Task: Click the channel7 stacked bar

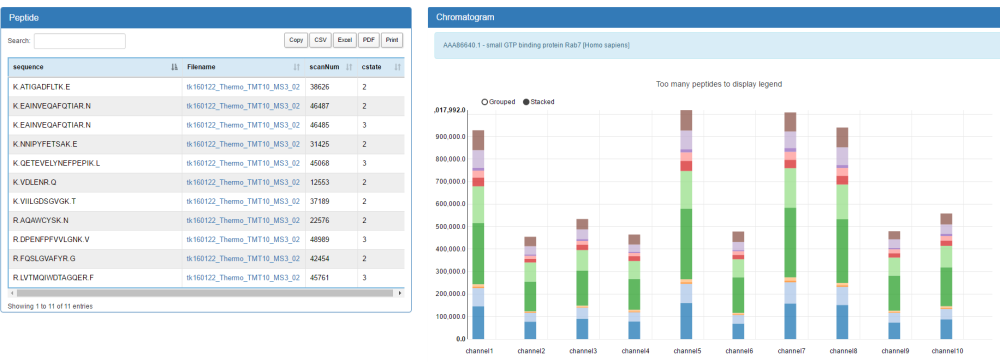Action: point(790,226)
